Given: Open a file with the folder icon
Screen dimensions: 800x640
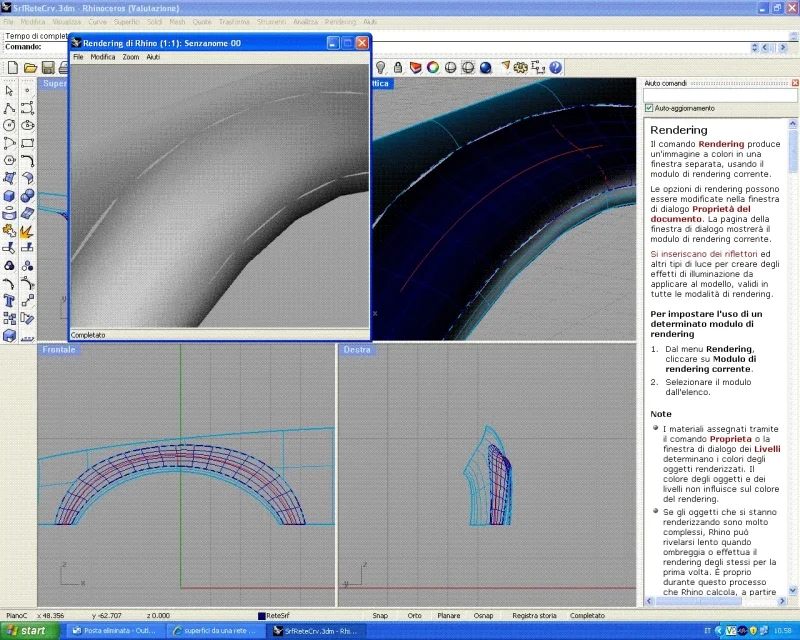Looking at the screenshot, I should pyautogui.click(x=31, y=67).
